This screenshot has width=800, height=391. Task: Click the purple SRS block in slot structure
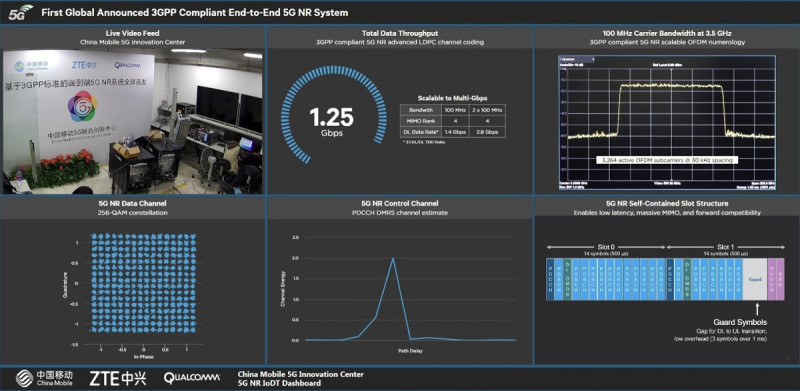(x=780, y=279)
